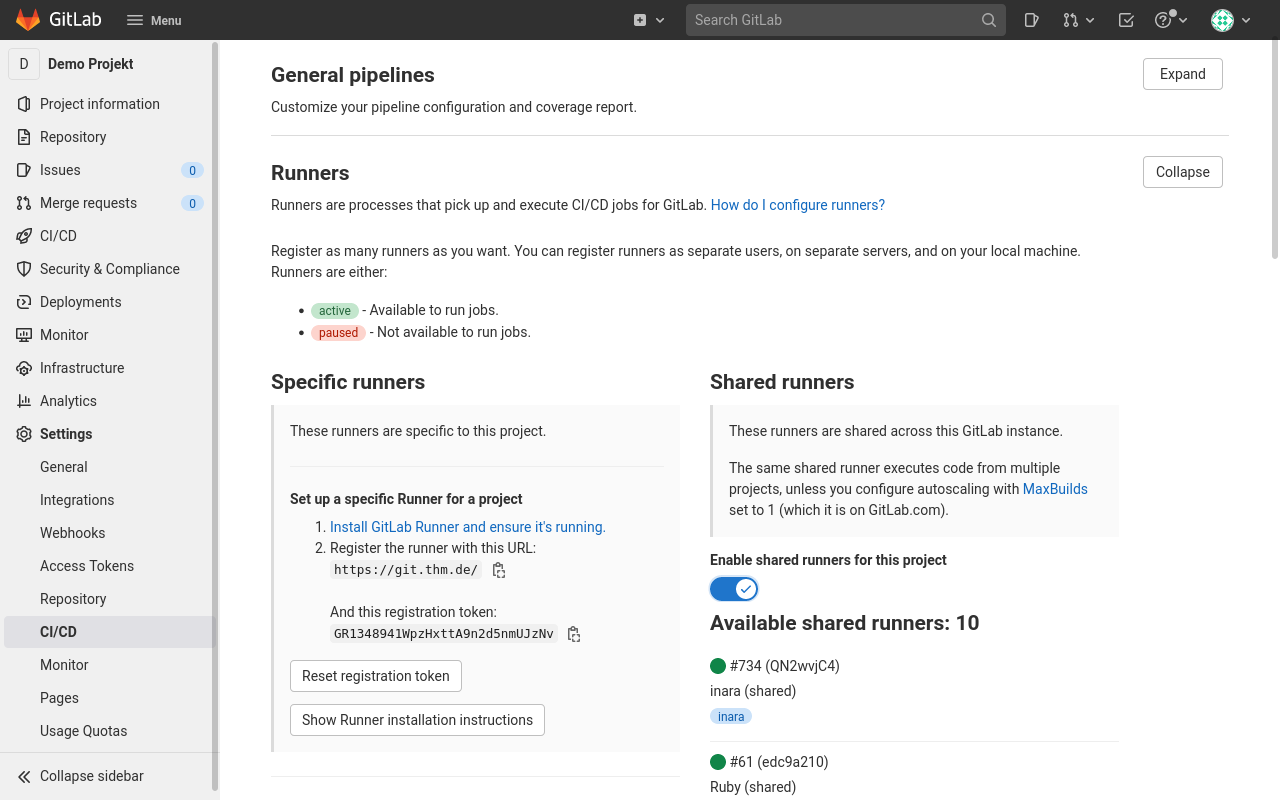Click the sidebar scrollbar
This screenshot has width=1280, height=800.
(x=215, y=415)
